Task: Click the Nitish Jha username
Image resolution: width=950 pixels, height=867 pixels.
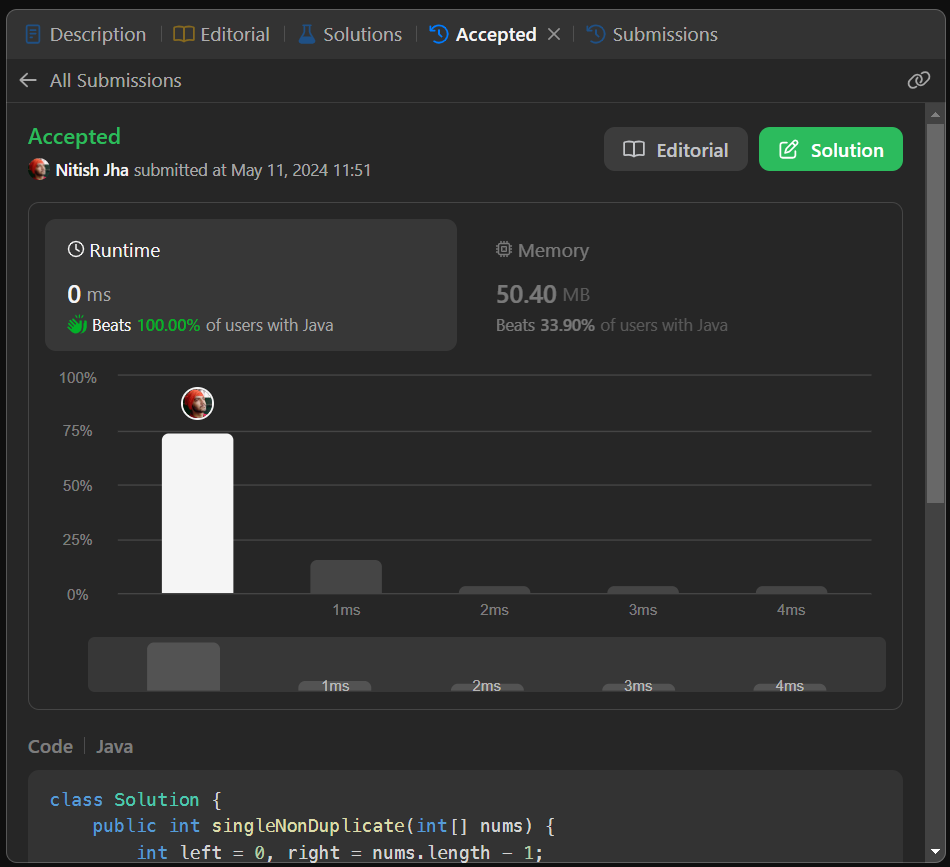Action: click(91, 170)
